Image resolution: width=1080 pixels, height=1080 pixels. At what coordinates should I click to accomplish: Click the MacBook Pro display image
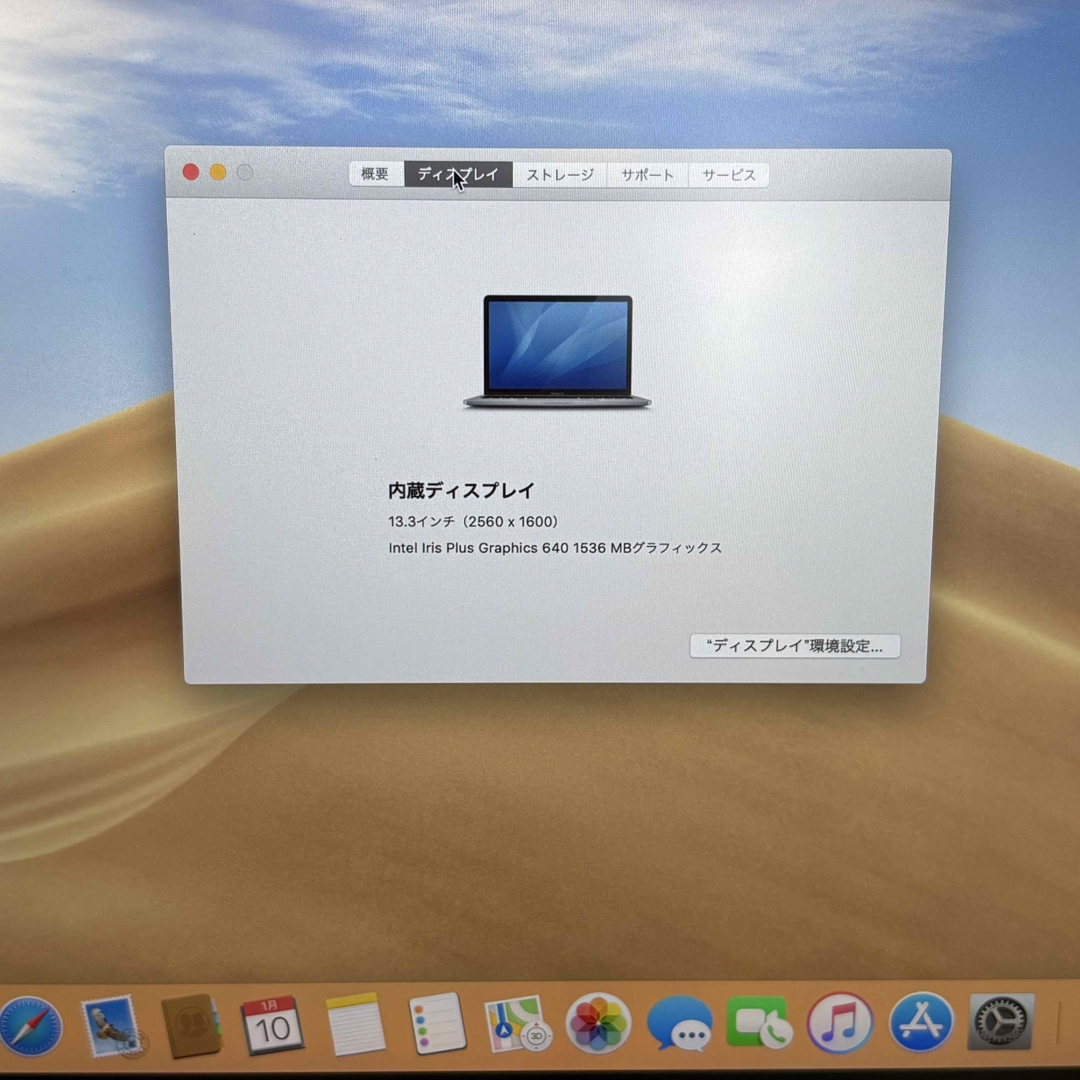click(x=557, y=351)
